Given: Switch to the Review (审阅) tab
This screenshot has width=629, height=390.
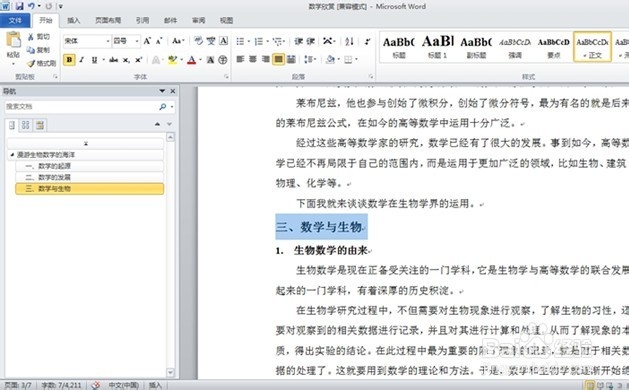Looking at the screenshot, I should [199, 20].
